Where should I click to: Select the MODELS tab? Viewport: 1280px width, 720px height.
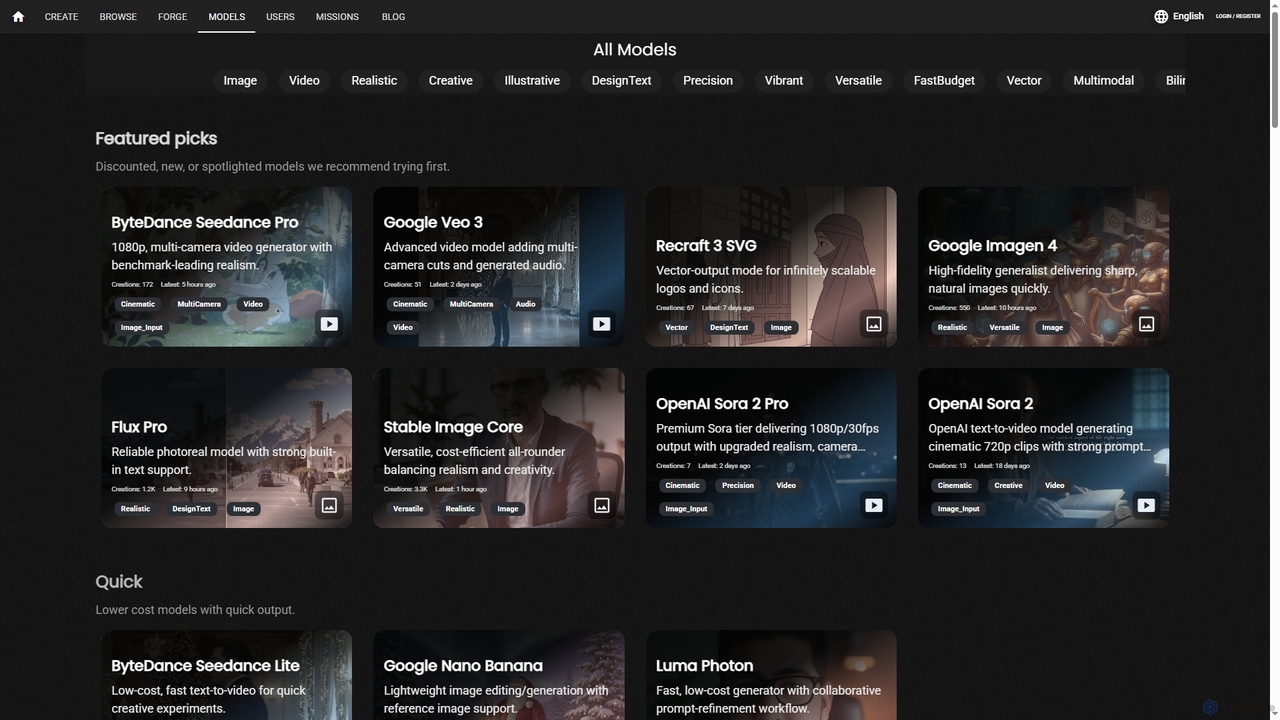pos(227,17)
